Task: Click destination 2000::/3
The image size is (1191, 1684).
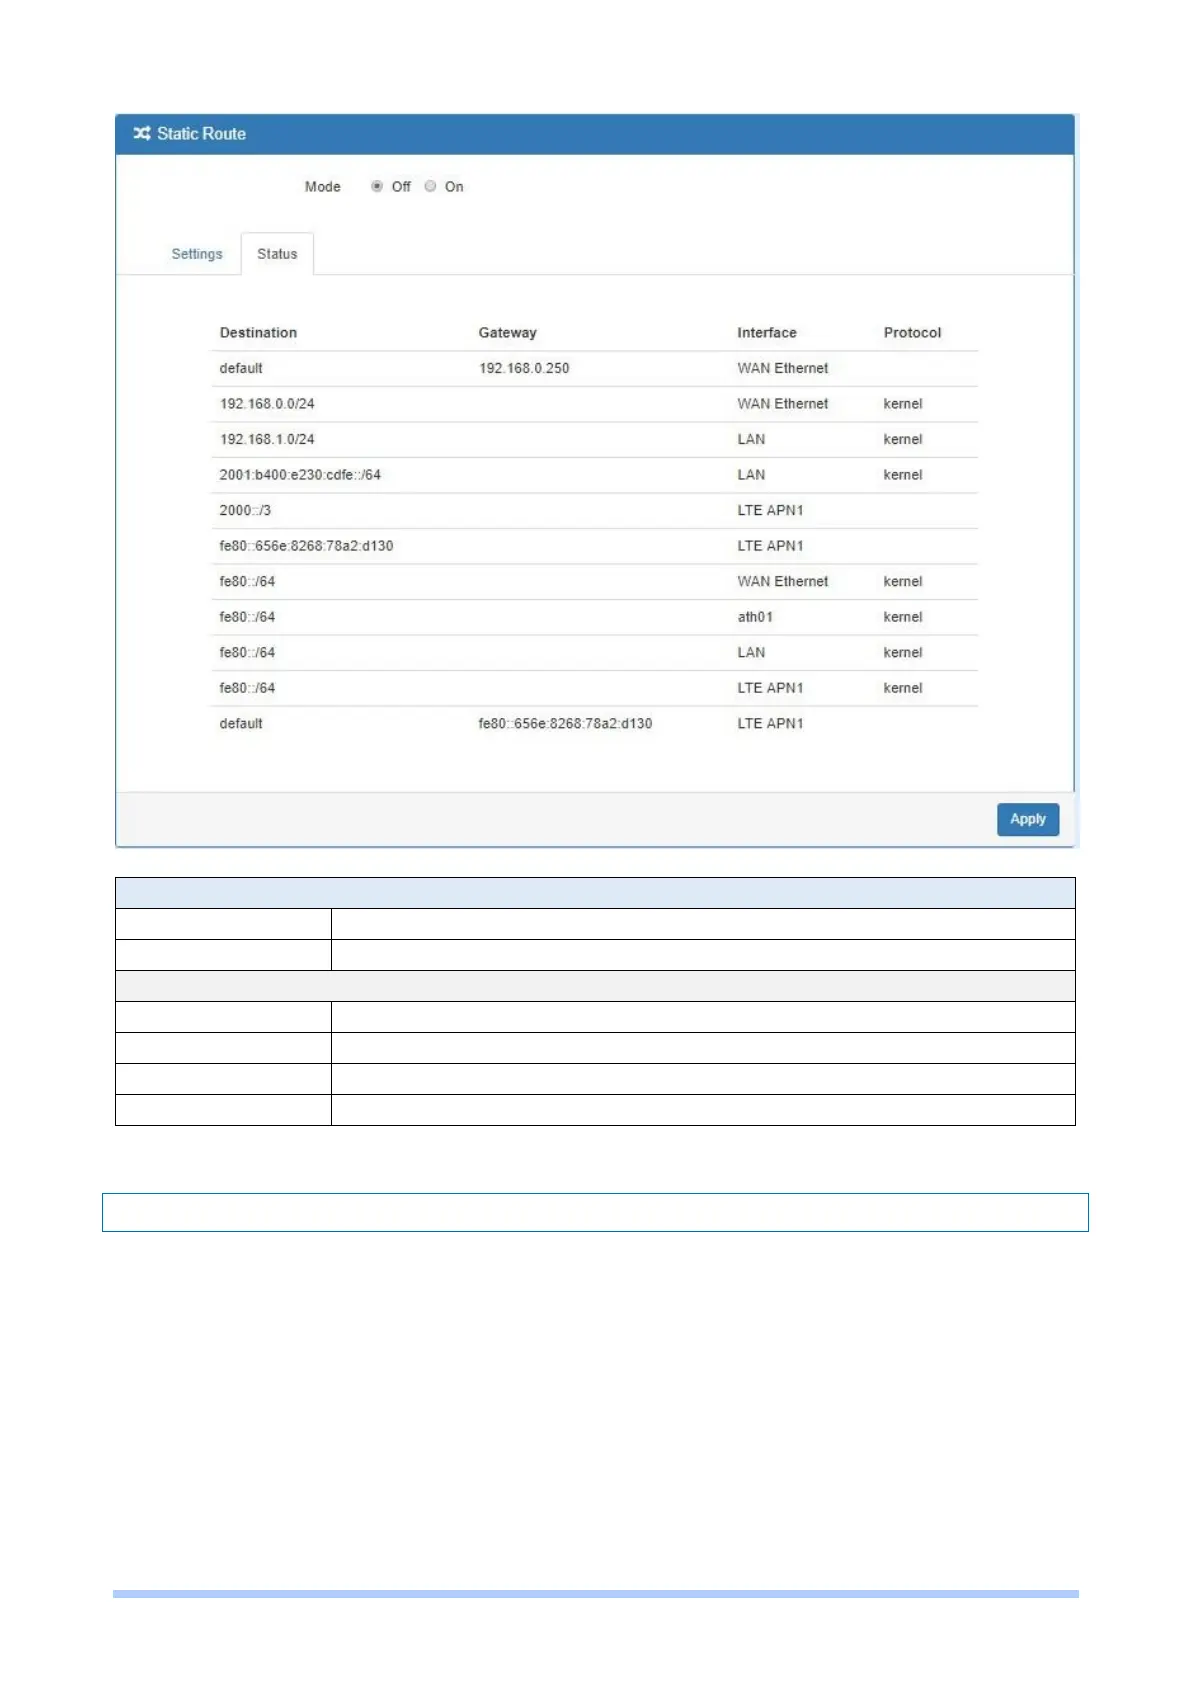Action: (245, 510)
